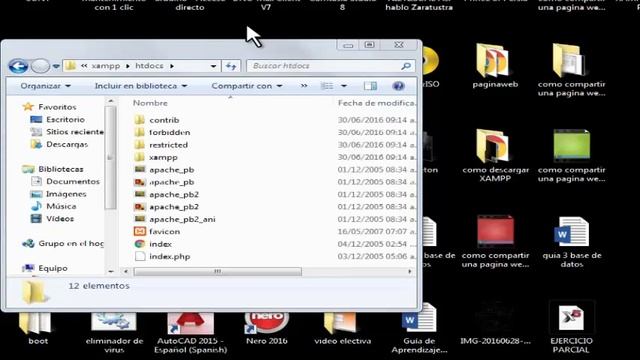
Task: Open Incluir en biblioteca menu
Action: 141,86
